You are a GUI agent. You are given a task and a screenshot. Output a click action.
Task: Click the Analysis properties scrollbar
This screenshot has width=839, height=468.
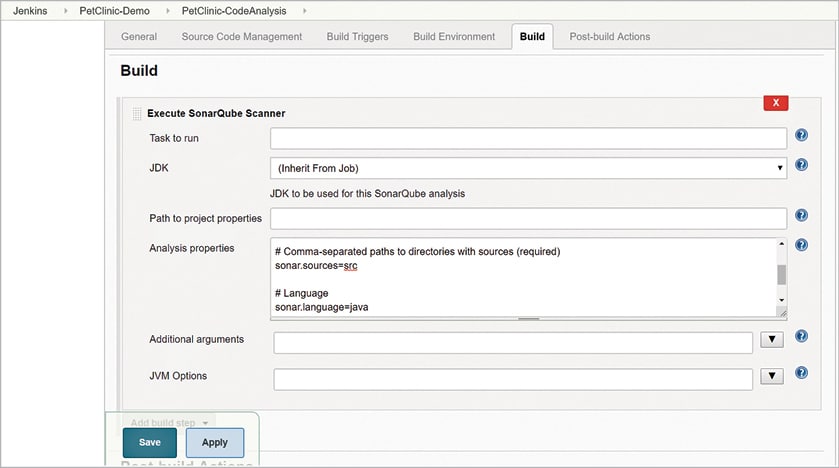pos(781,275)
